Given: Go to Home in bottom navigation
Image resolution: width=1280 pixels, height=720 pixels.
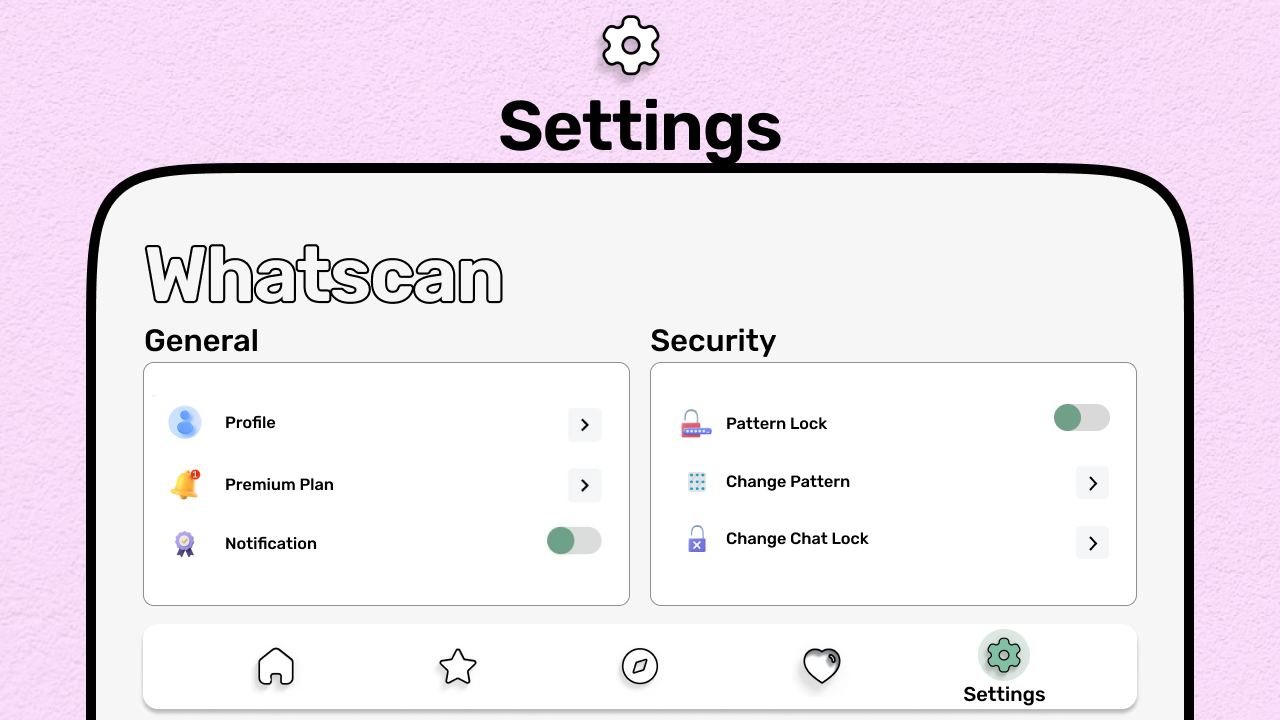Looking at the screenshot, I should point(276,666).
